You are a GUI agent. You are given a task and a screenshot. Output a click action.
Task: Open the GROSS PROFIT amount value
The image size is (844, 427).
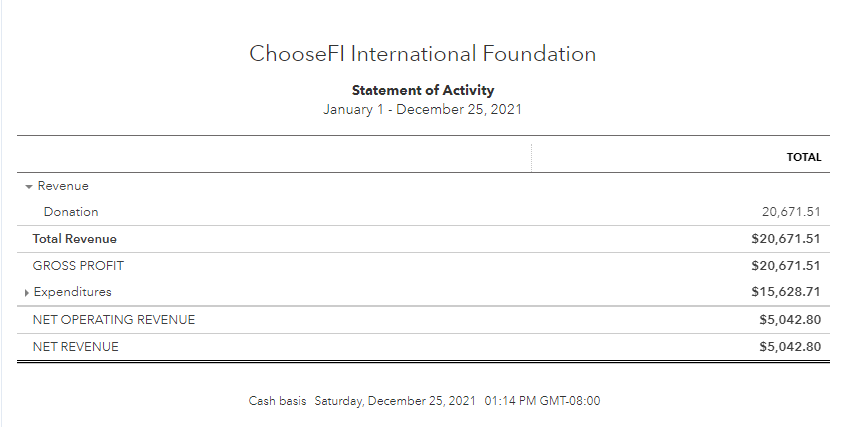786,265
